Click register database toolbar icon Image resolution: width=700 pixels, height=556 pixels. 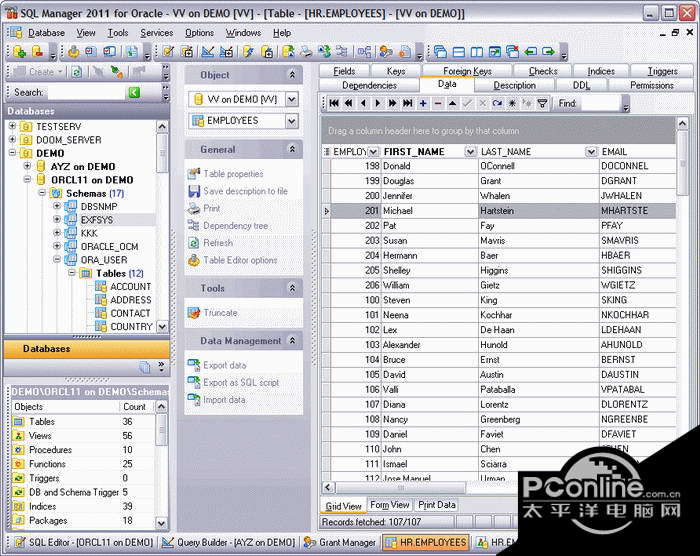[20, 52]
